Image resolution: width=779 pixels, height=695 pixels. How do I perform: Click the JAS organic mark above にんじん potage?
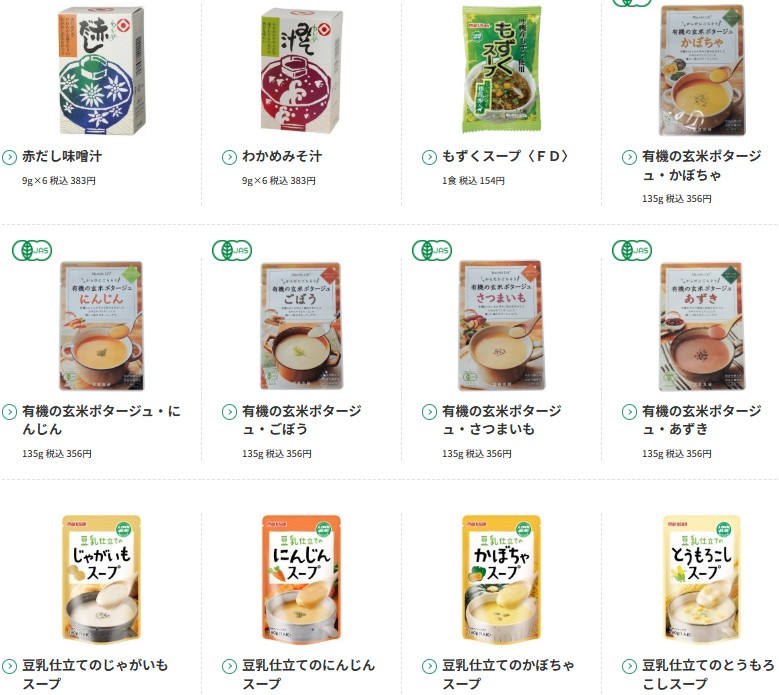click(32, 250)
